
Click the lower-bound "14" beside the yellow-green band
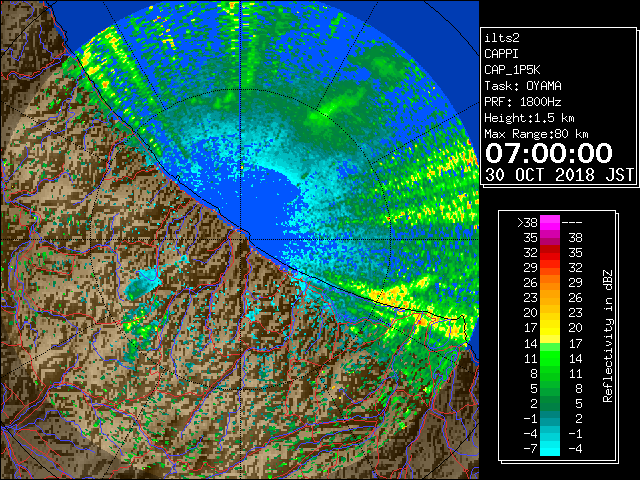coord(531,343)
